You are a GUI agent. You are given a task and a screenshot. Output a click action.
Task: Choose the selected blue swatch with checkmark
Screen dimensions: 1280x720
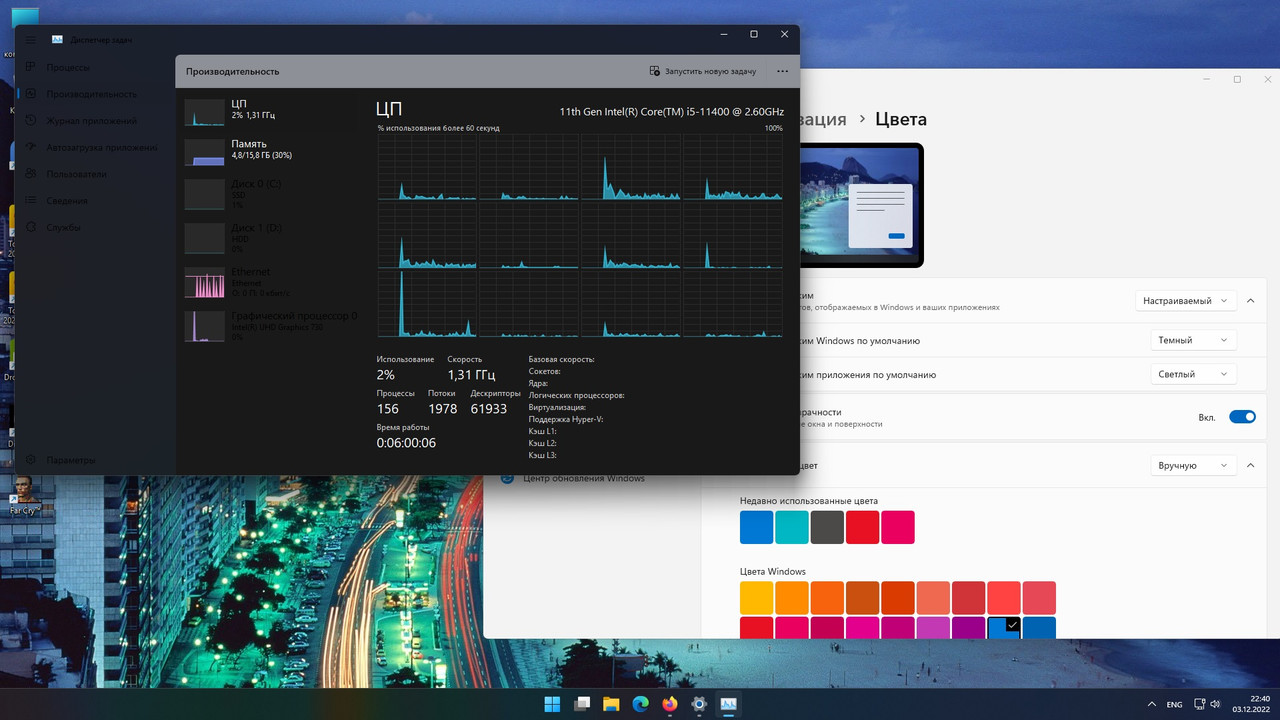click(1004, 628)
